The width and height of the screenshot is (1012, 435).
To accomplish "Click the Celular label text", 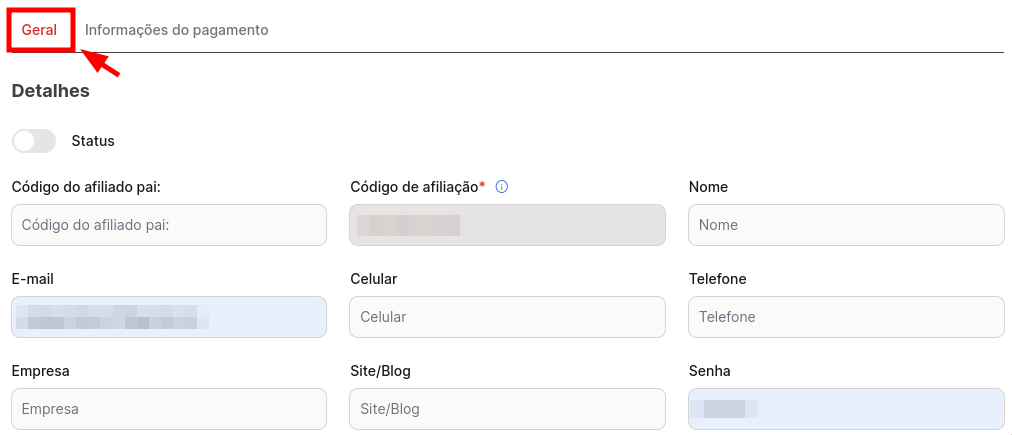I will (374, 279).
